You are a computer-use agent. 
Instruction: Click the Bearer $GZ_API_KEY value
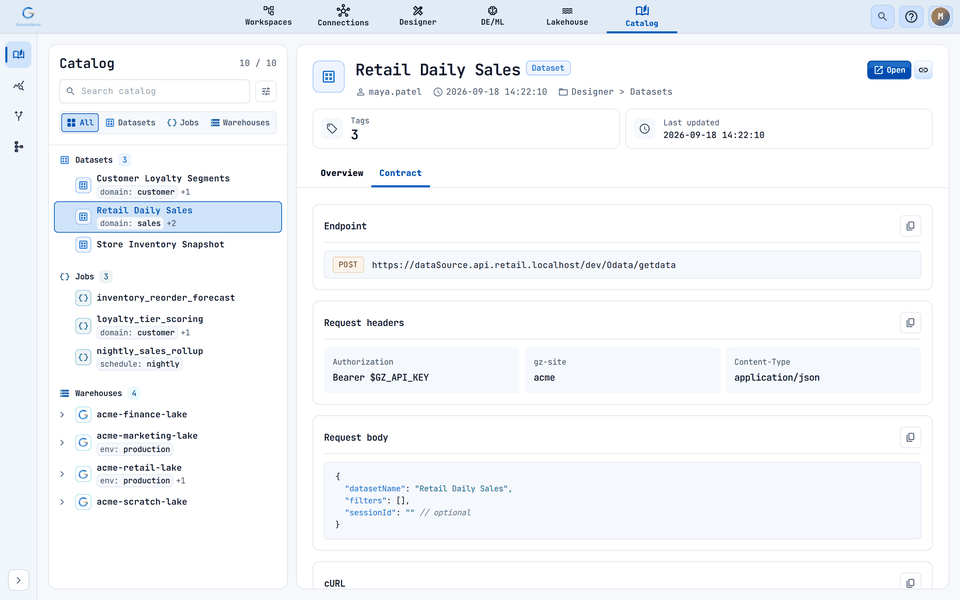pos(380,378)
